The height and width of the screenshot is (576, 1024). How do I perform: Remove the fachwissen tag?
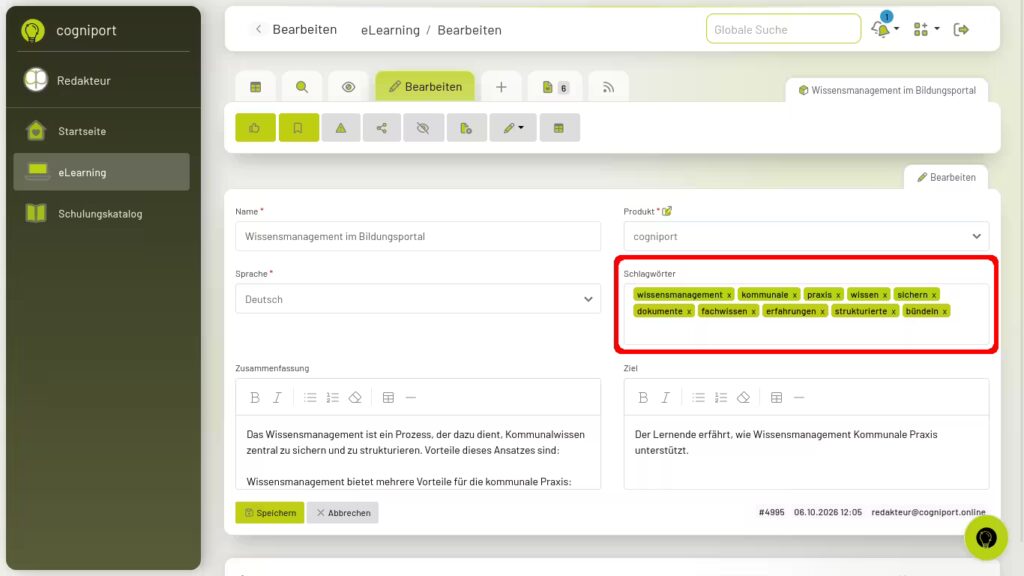[x=753, y=312]
